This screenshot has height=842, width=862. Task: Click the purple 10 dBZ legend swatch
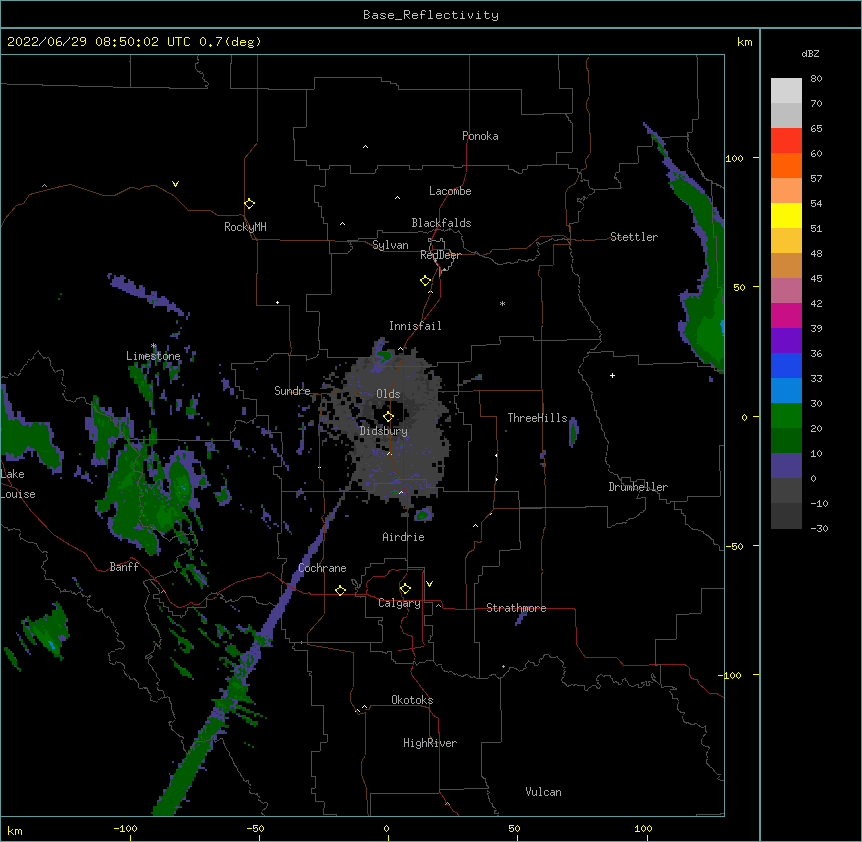(786, 466)
